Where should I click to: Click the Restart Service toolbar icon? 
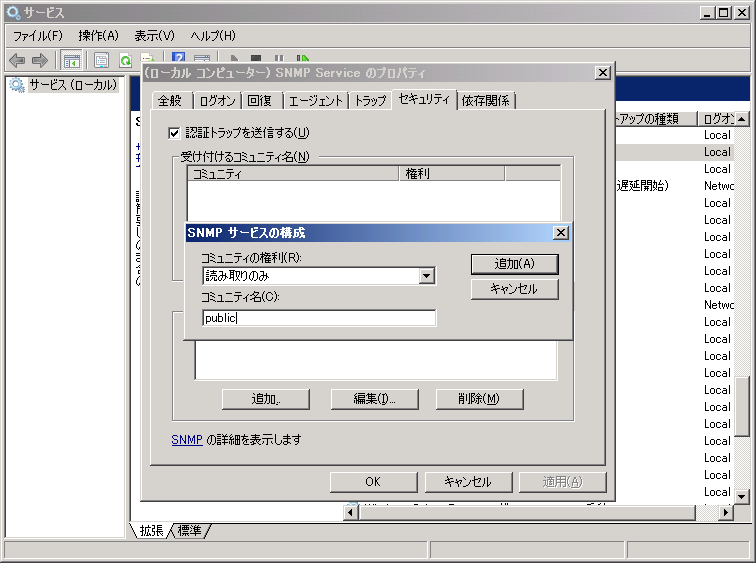click(x=302, y=58)
